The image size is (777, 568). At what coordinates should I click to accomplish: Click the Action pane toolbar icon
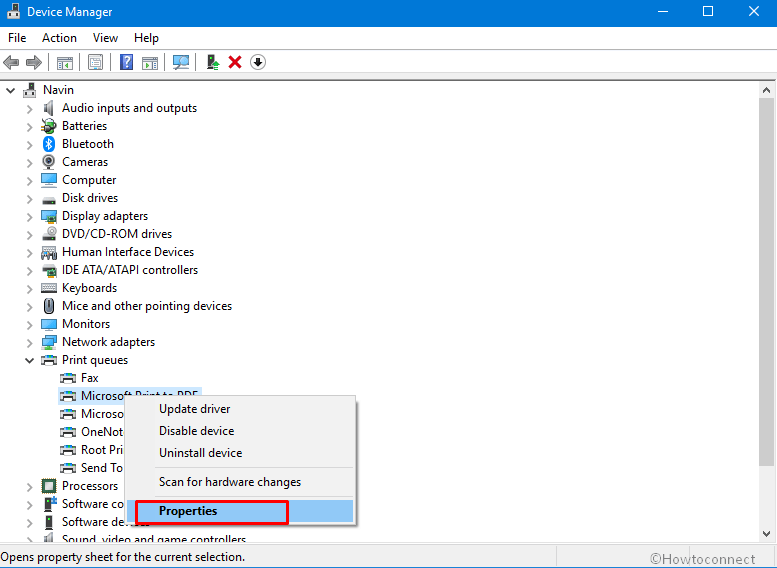point(150,62)
